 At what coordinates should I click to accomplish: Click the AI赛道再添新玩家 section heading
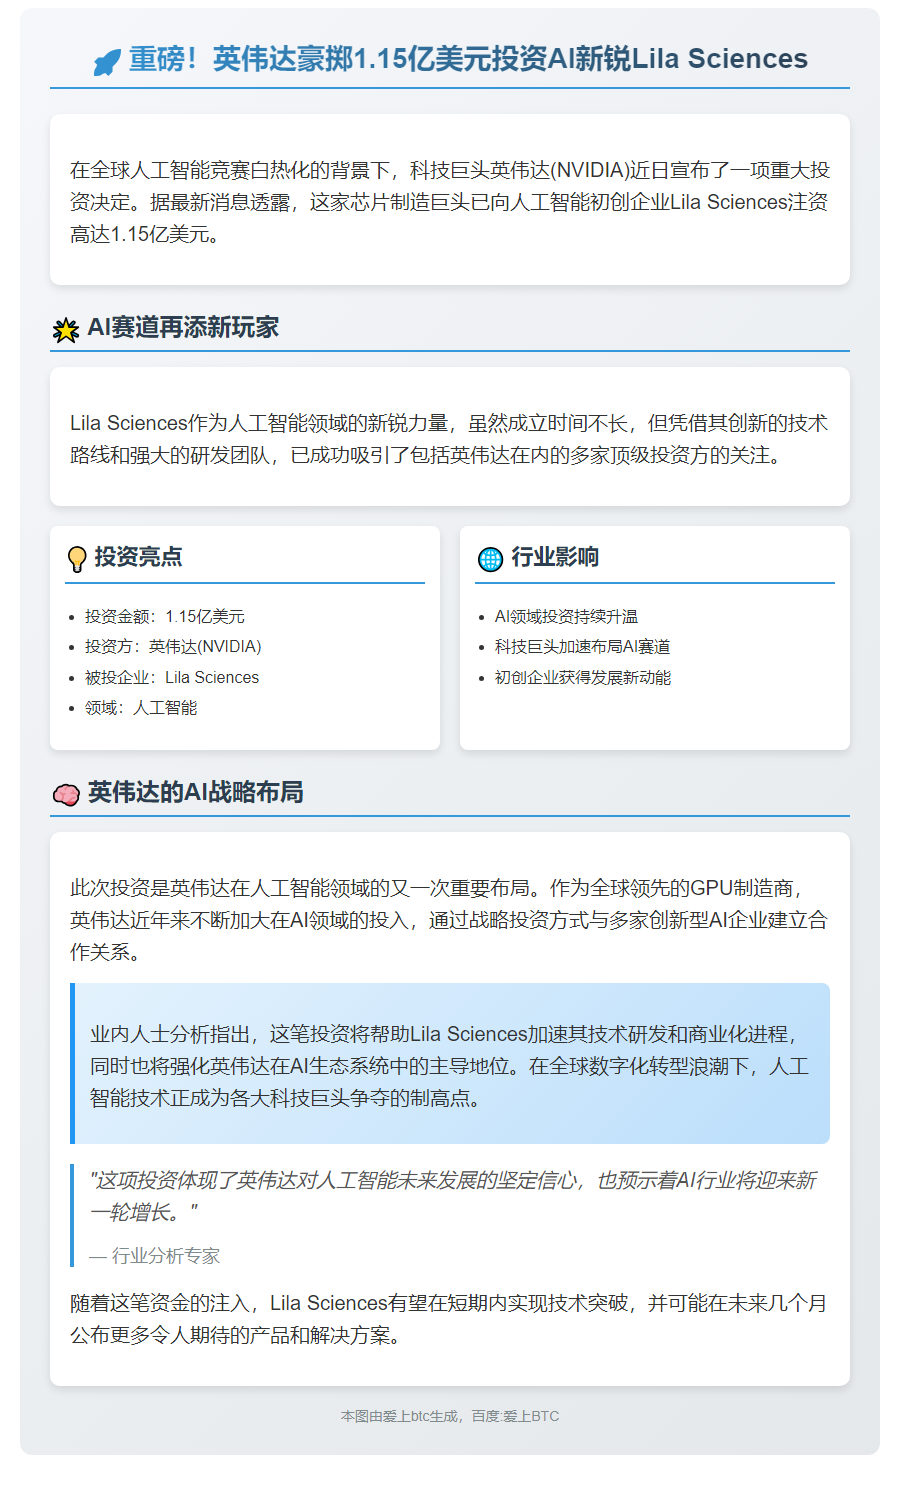[183, 327]
